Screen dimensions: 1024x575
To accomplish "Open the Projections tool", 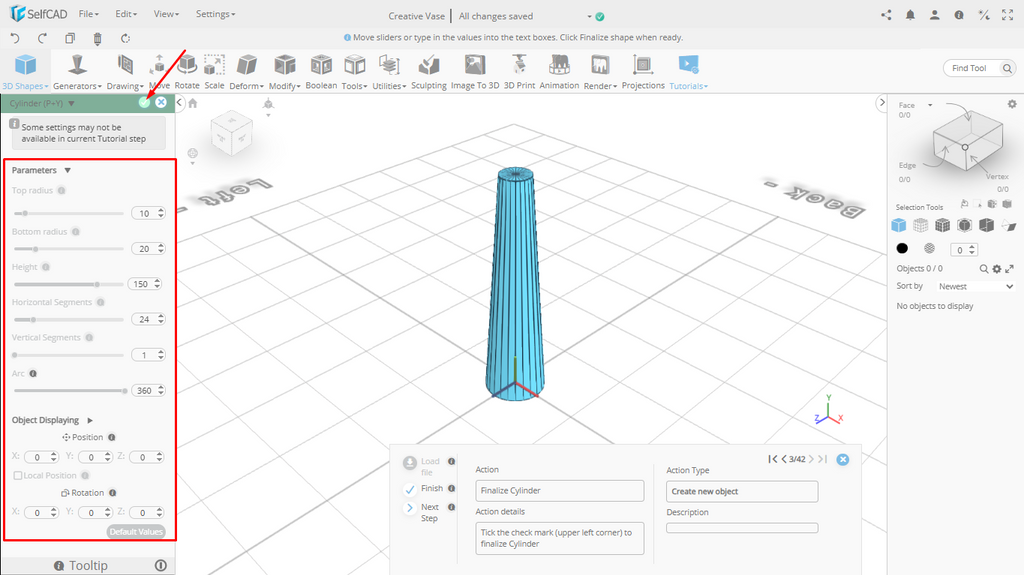I will (x=643, y=72).
